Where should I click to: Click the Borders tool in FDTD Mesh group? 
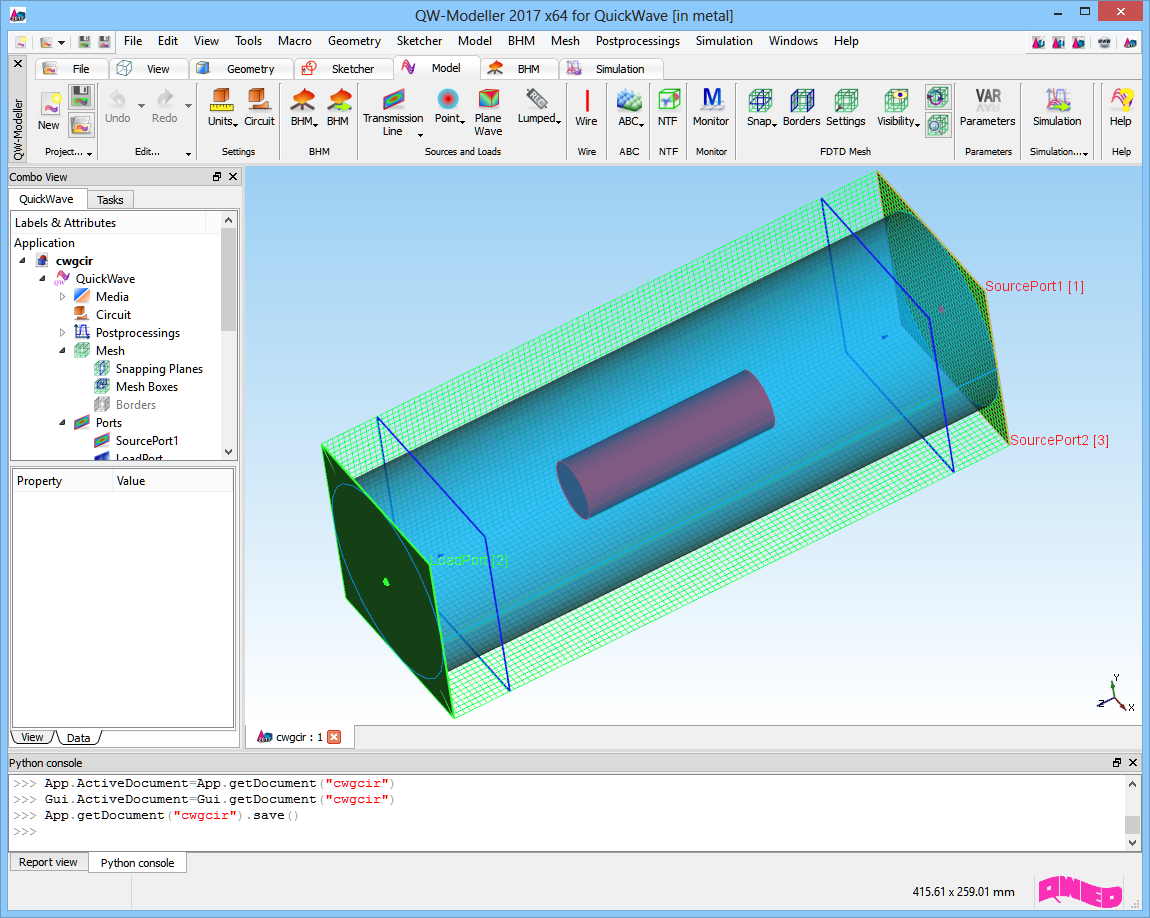pyautogui.click(x=801, y=108)
